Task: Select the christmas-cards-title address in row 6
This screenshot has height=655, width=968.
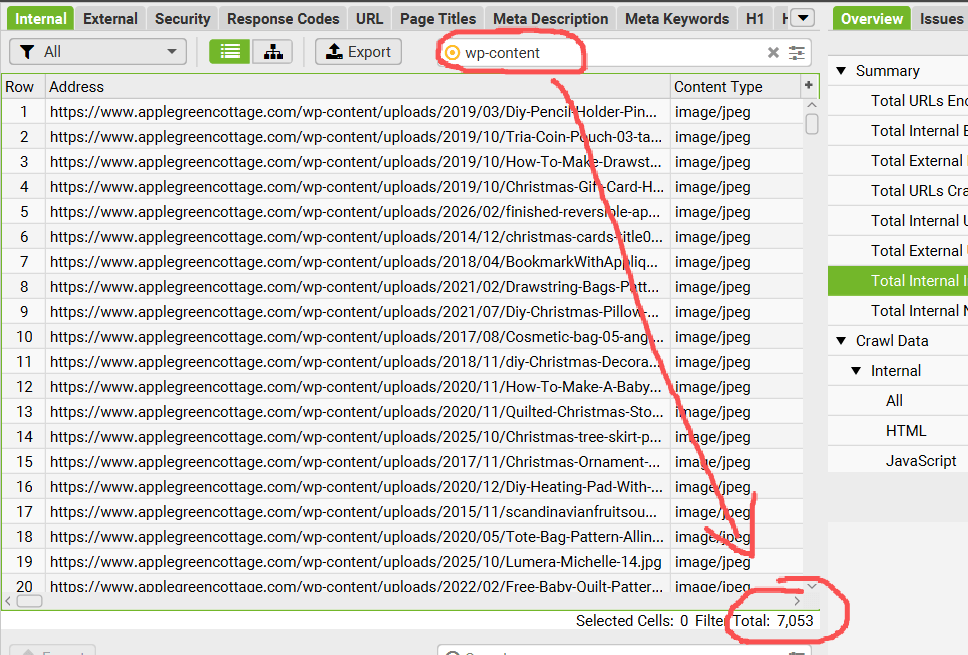Action: tap(356, 237)
